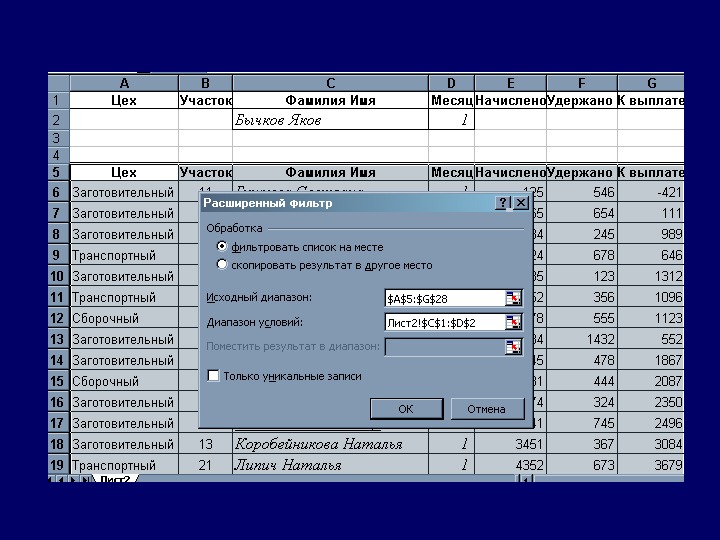Click range selector icon for Поместить результат
This screenshot has height=540, width=720.
tap(513, 347)
